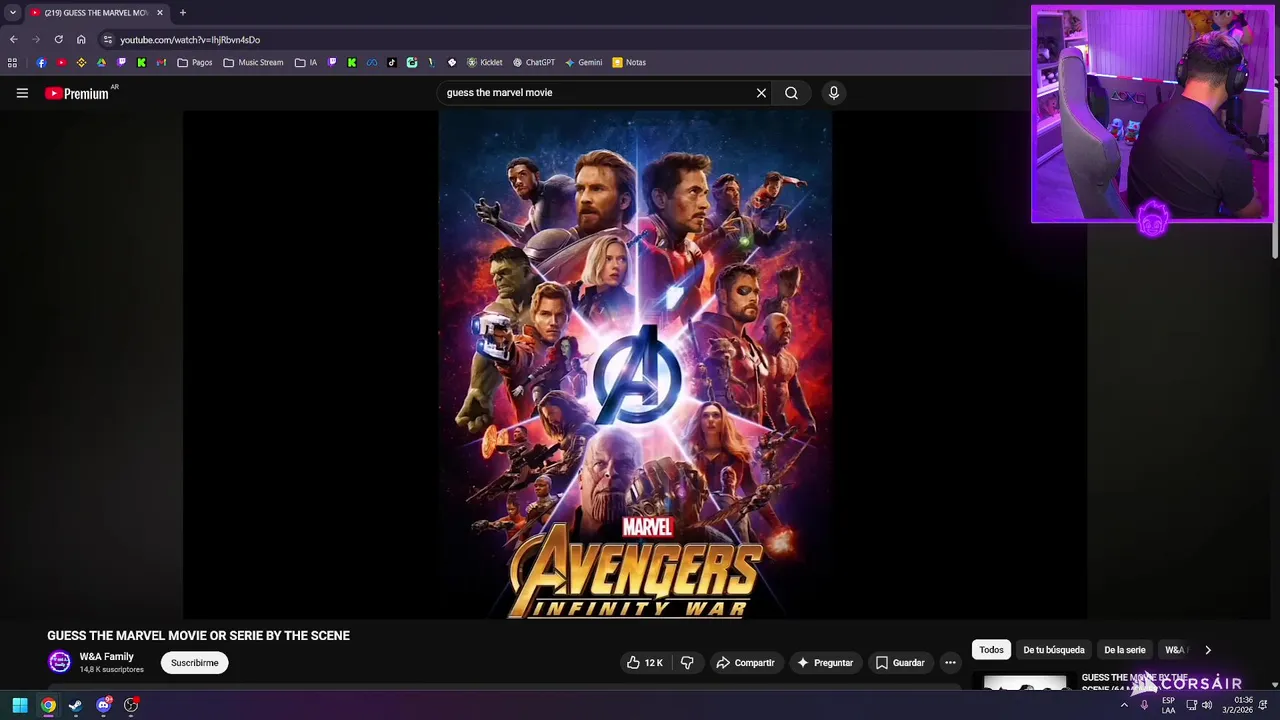1280x720 pixels.
Task: Open Chrome tab search dropdown arrow
Action: click(x=13, y=13)
